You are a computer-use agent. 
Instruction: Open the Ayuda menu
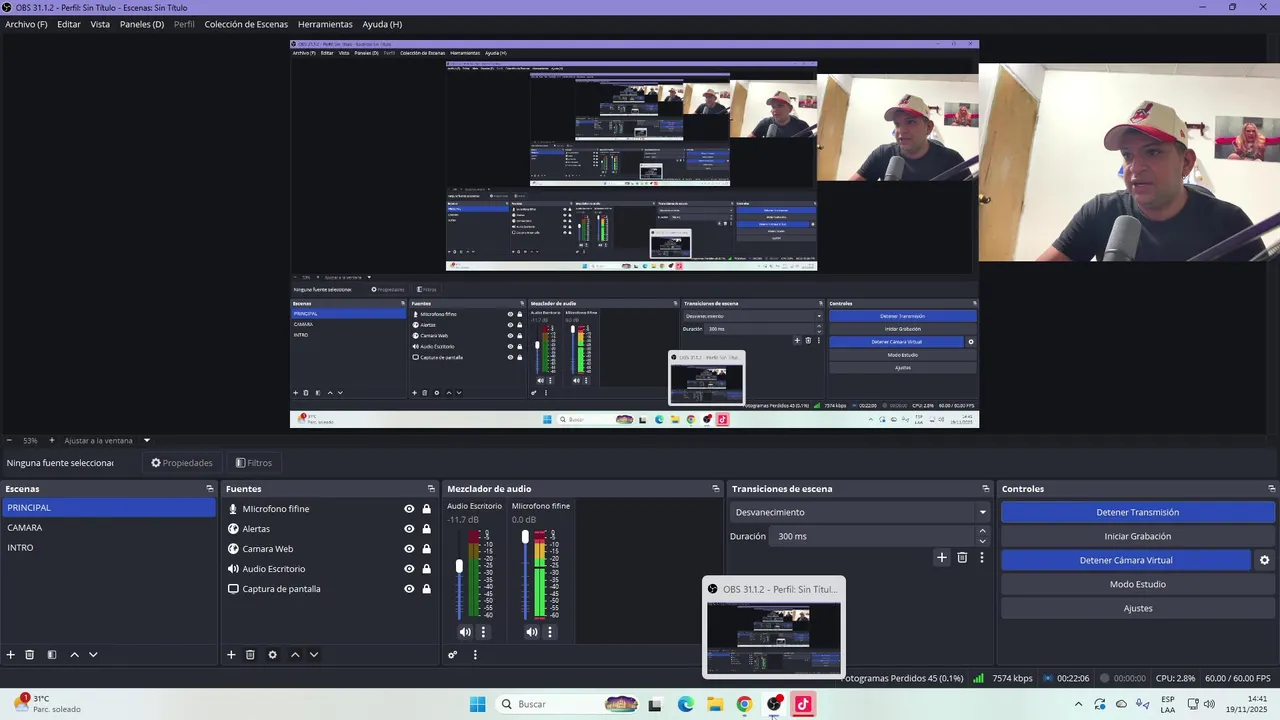(382, 24)
